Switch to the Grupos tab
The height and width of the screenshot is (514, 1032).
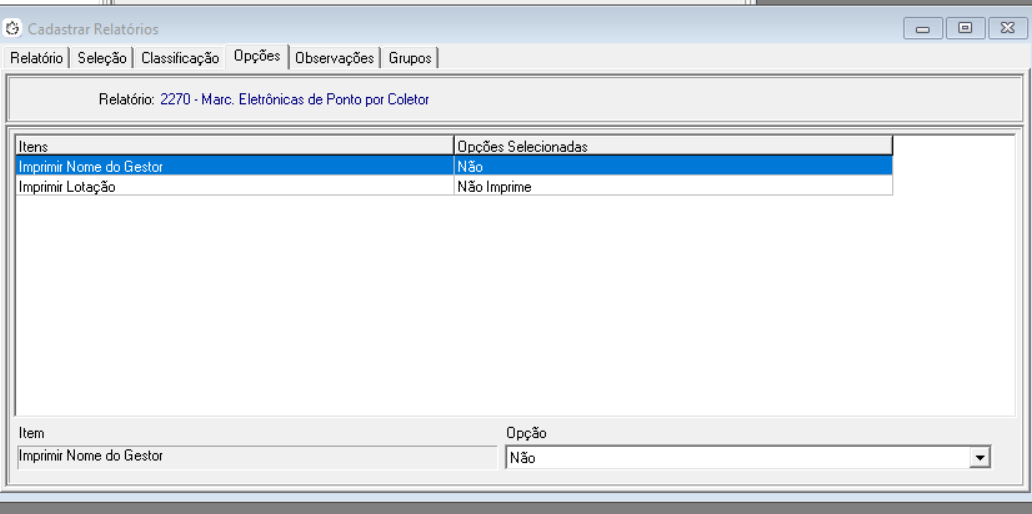[410, 58]
